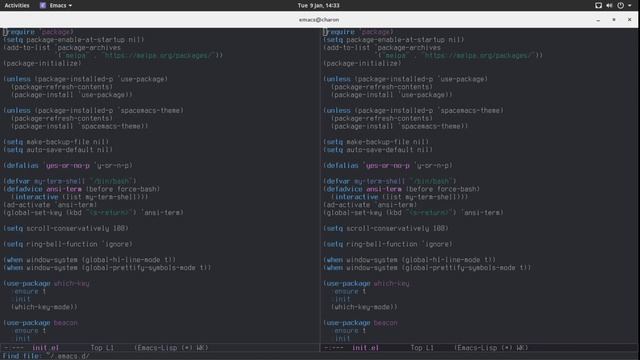Click '(package-install 'spacemacs-theme))' in left window
This screenshot has width=640, height=360.
80,126
